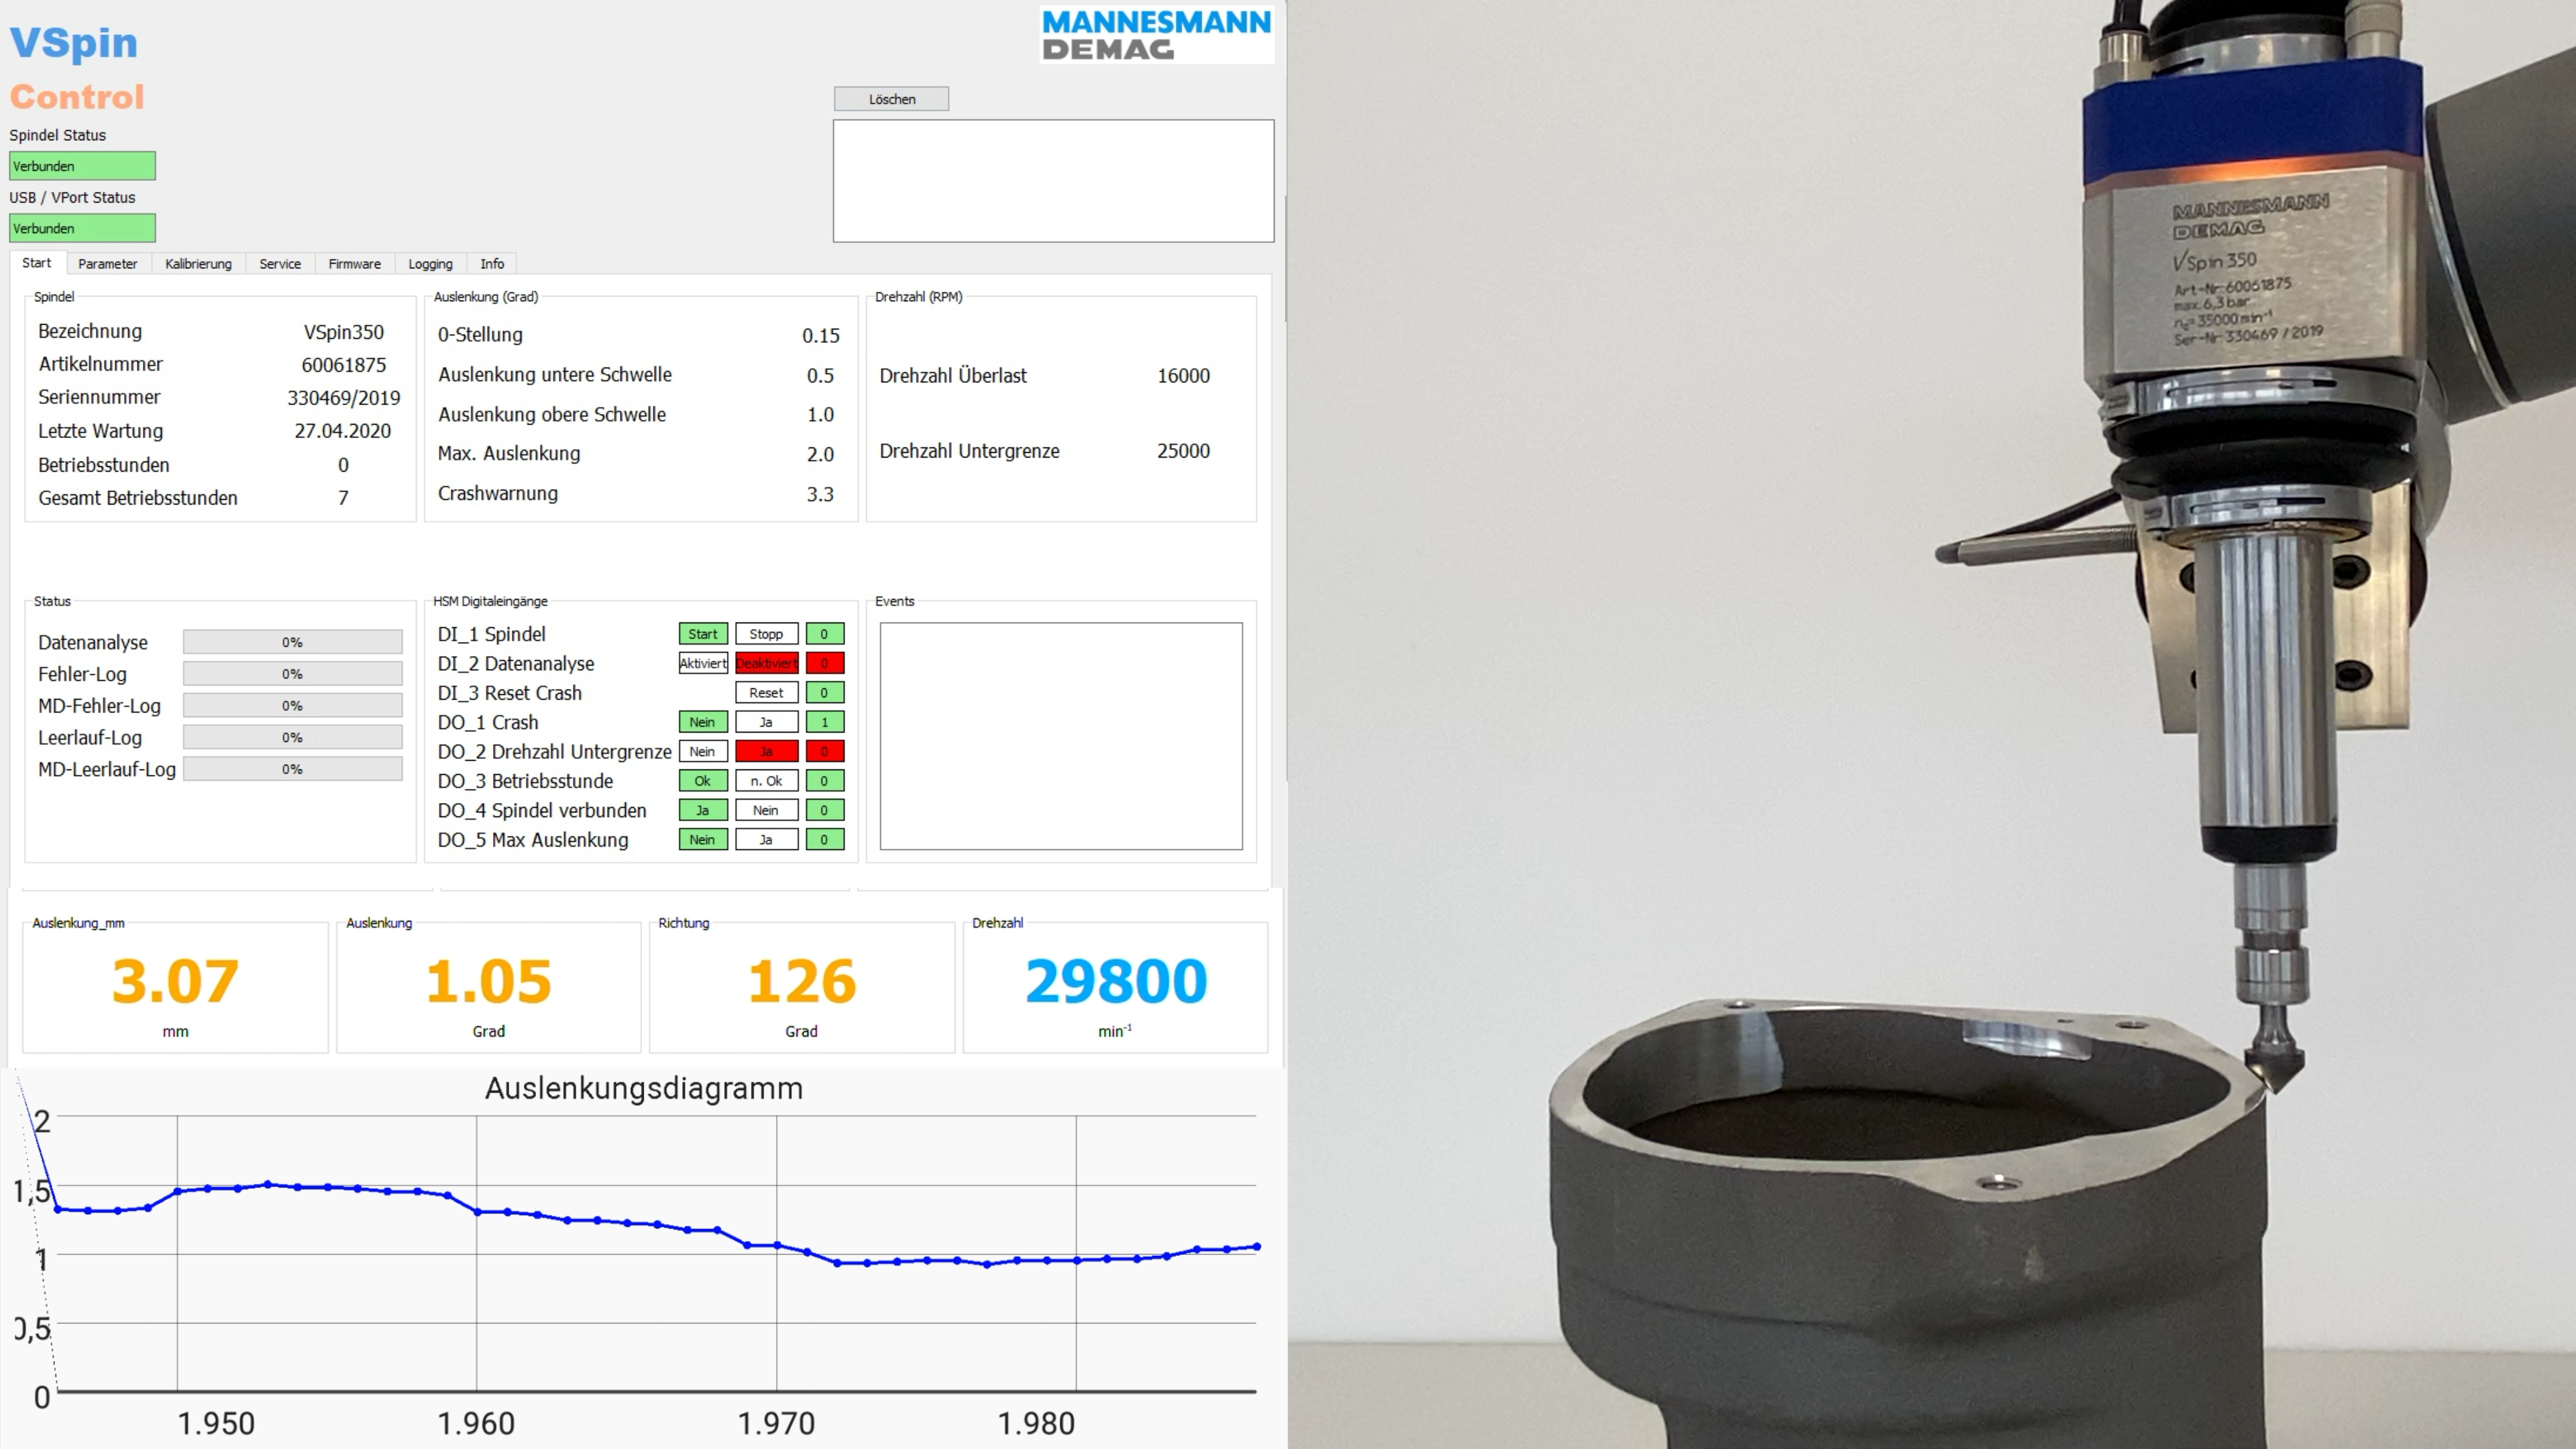The width and height of the screenshot is (2576, 1449).
Task: Select the Logging tab
Action: pos(431,264)
